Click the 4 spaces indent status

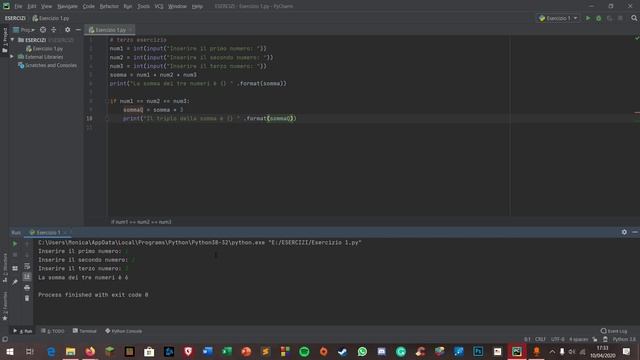click(x=578, y=340)
